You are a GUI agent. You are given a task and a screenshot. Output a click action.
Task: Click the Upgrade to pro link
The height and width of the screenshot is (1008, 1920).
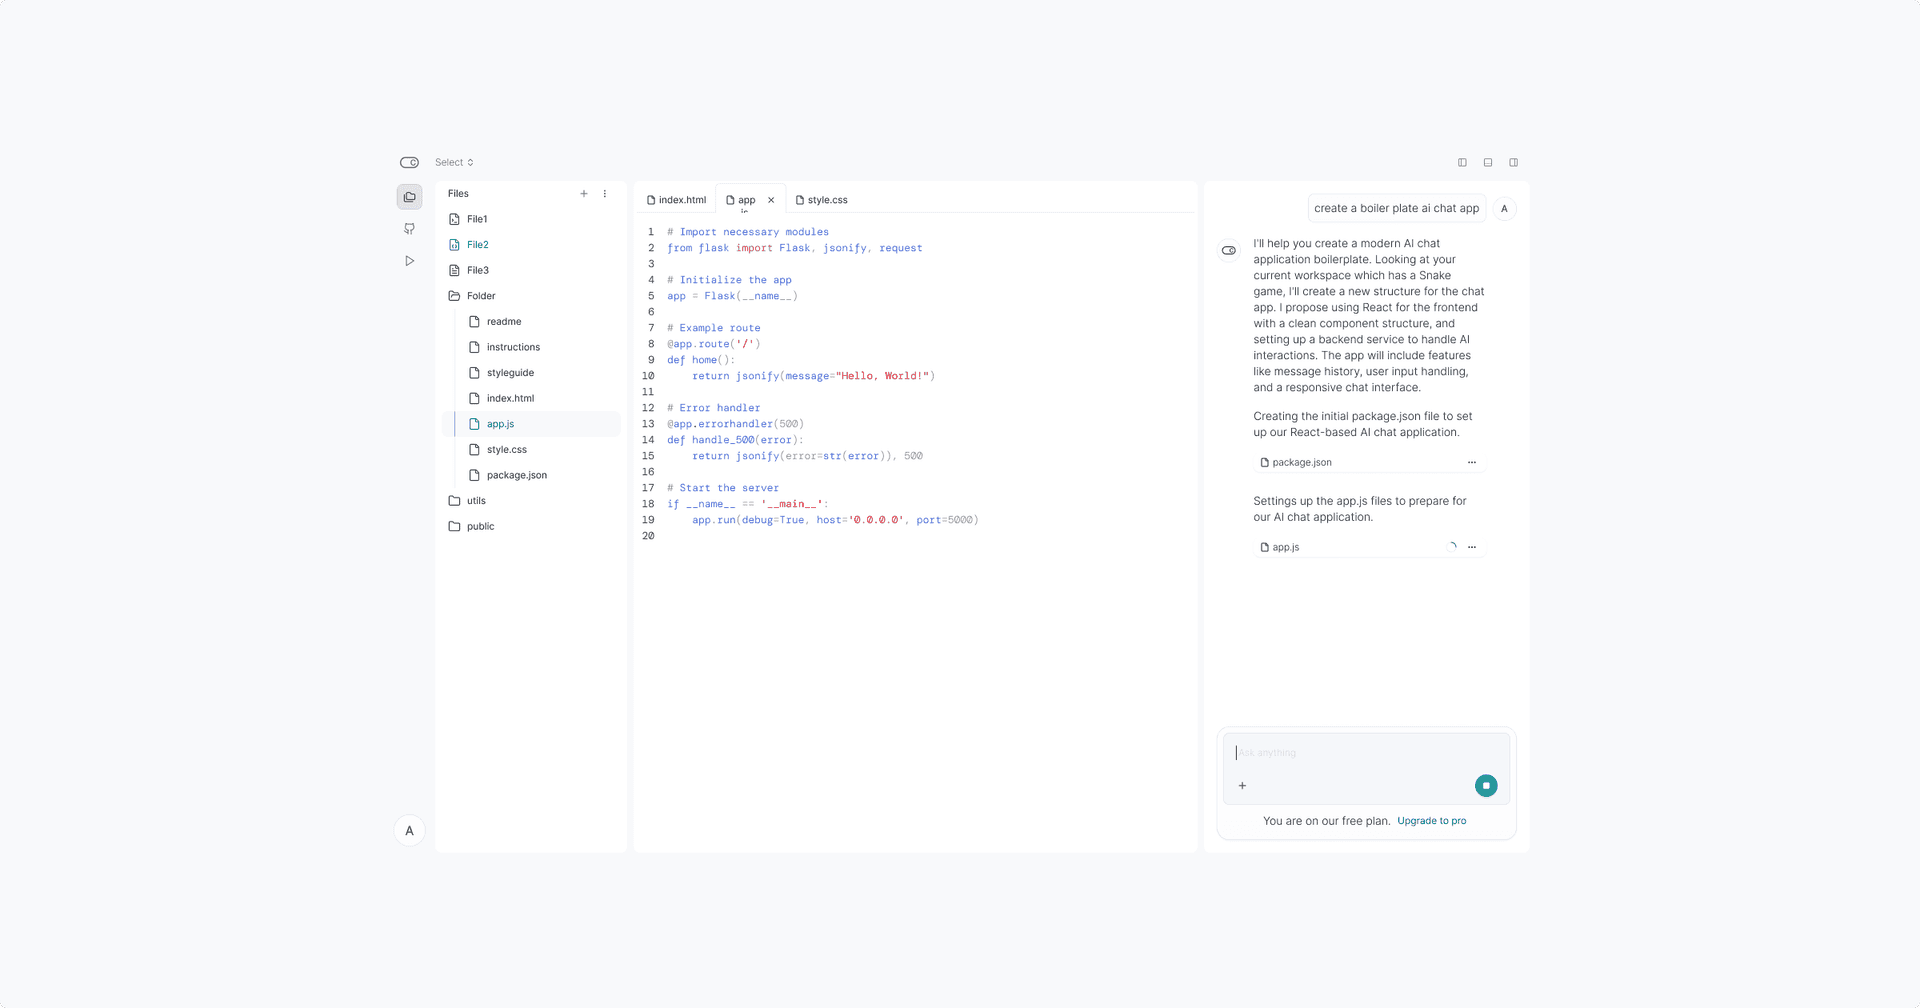(x=1432, y=821)
